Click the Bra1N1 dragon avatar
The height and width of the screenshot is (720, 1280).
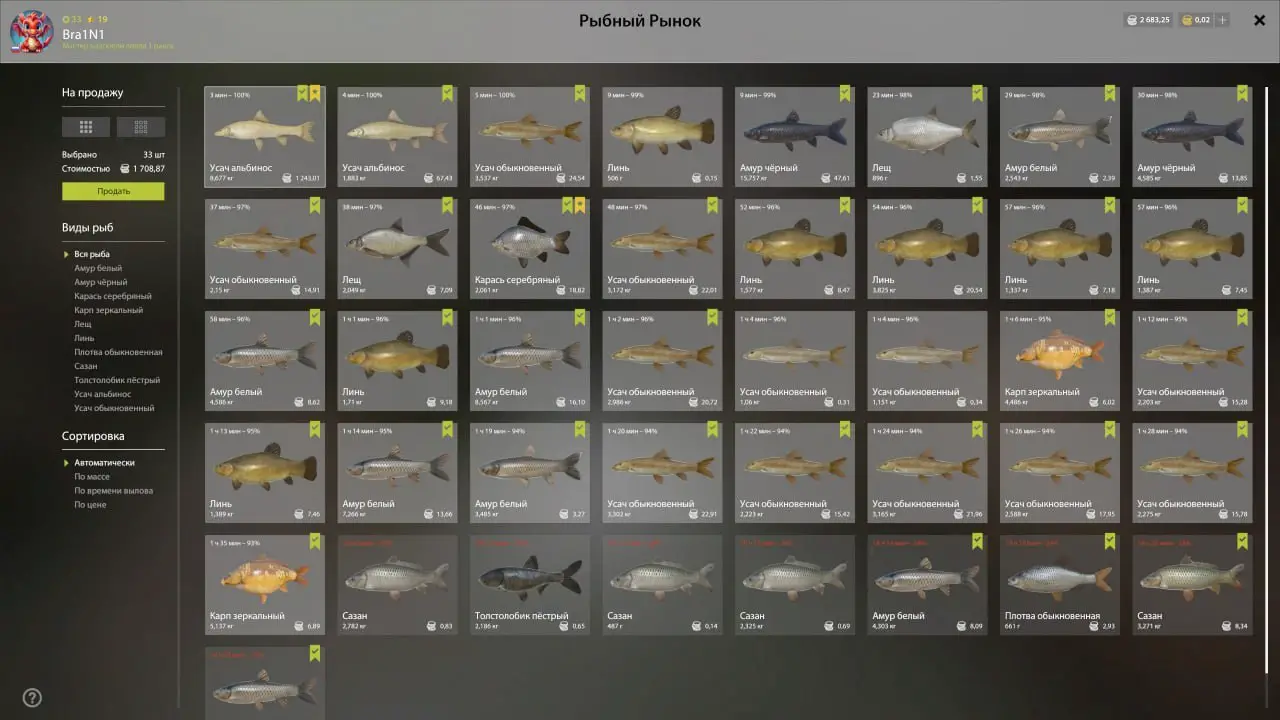[x=31, y=32]
